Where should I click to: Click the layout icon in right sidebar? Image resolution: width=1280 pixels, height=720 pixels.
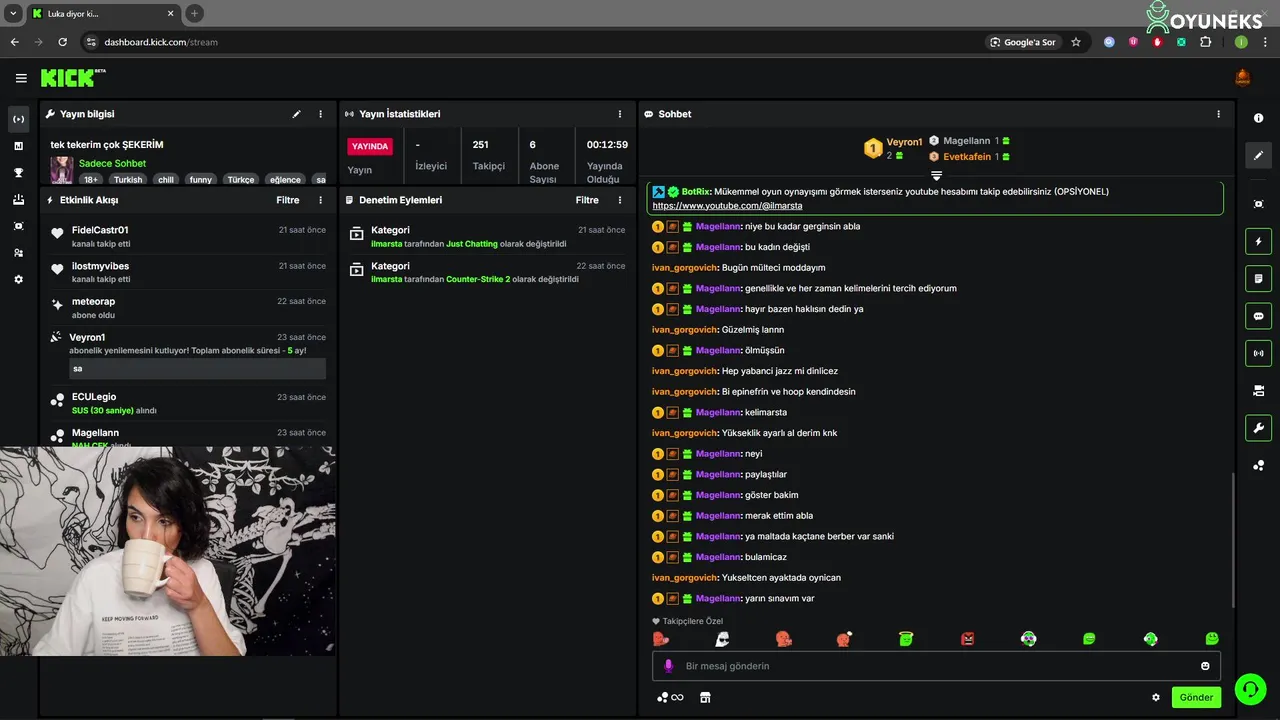tap(1258, 390)
